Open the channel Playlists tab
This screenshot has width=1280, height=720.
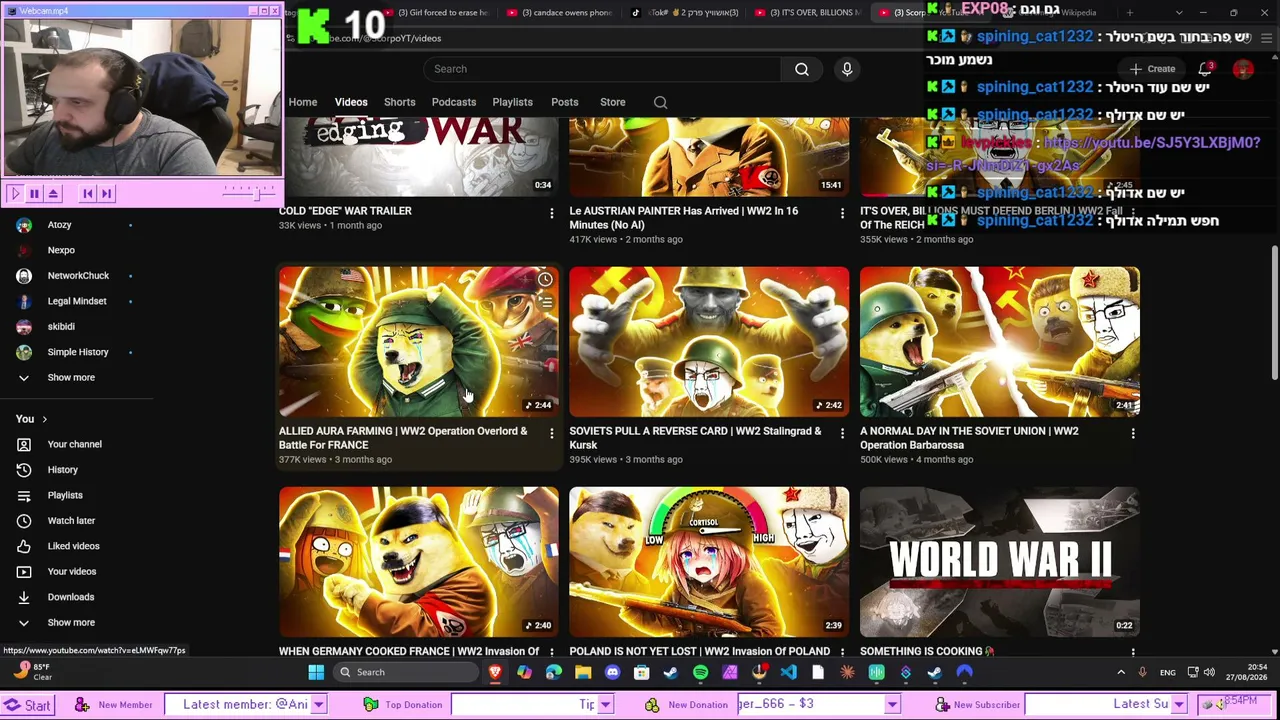pyautogui.click(x=513, y=102)
